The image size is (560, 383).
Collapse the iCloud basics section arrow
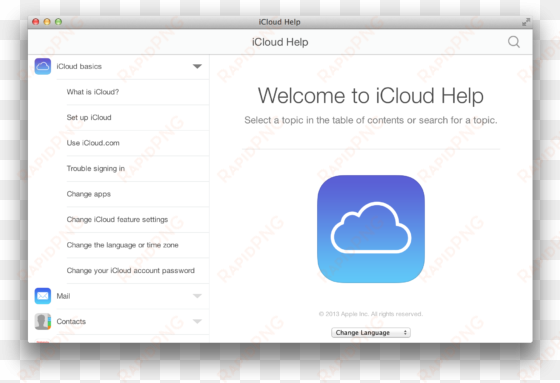[197, 66]
